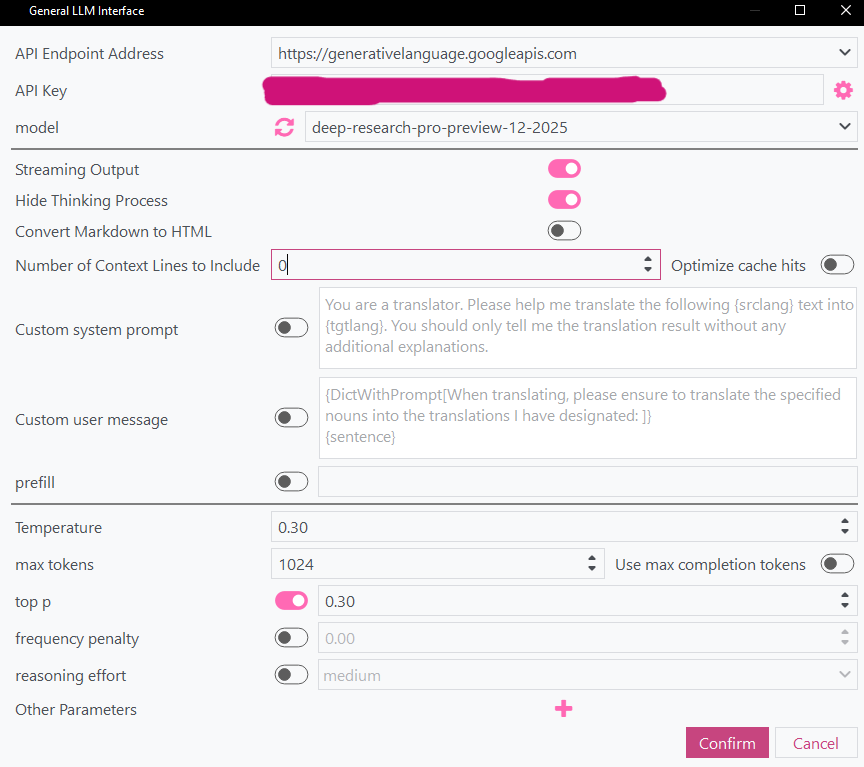
Task: Increase Temperature value arrow
Action: click(x=845, y=521)
